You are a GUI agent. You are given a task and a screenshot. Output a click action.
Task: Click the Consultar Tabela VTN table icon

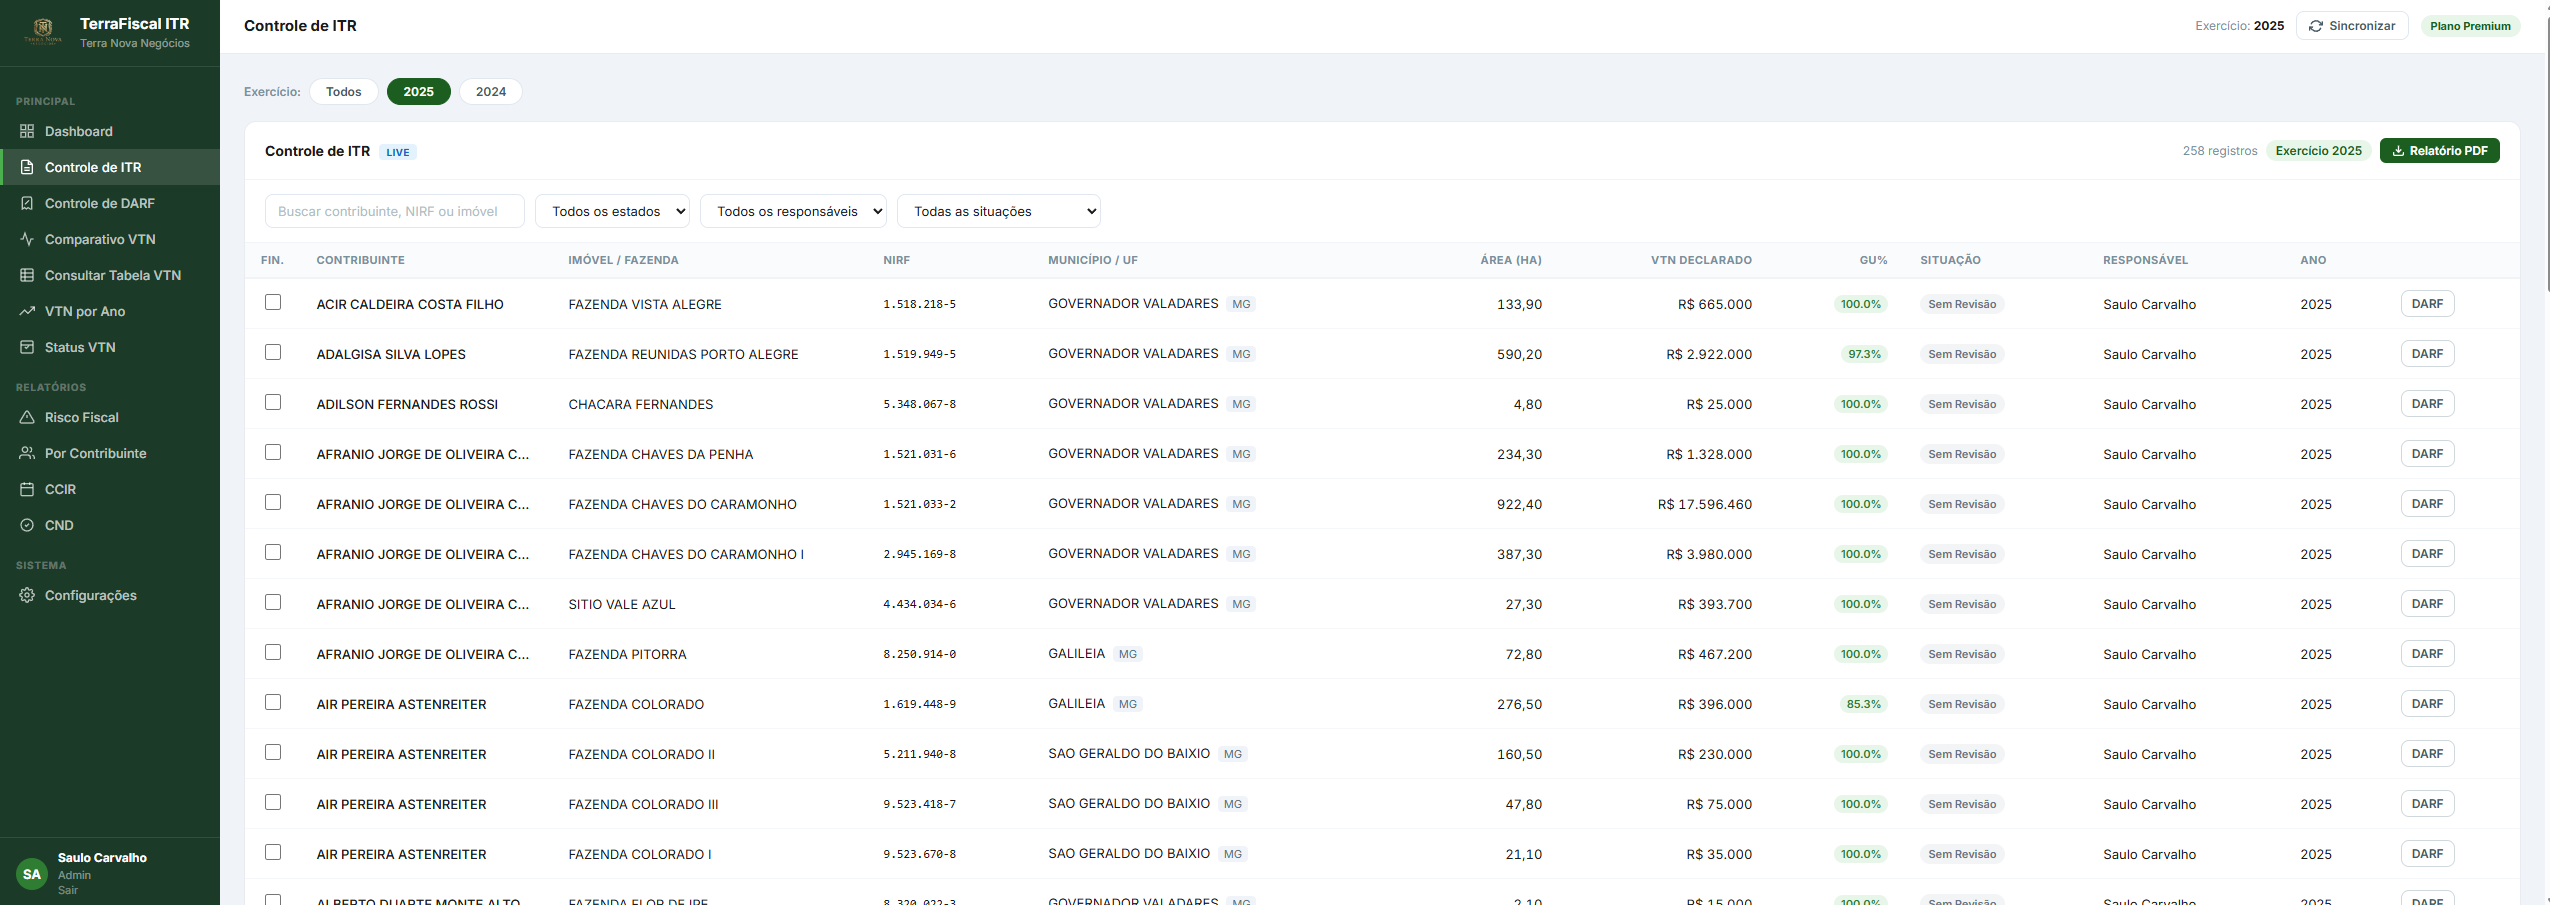tap(27, 275)
